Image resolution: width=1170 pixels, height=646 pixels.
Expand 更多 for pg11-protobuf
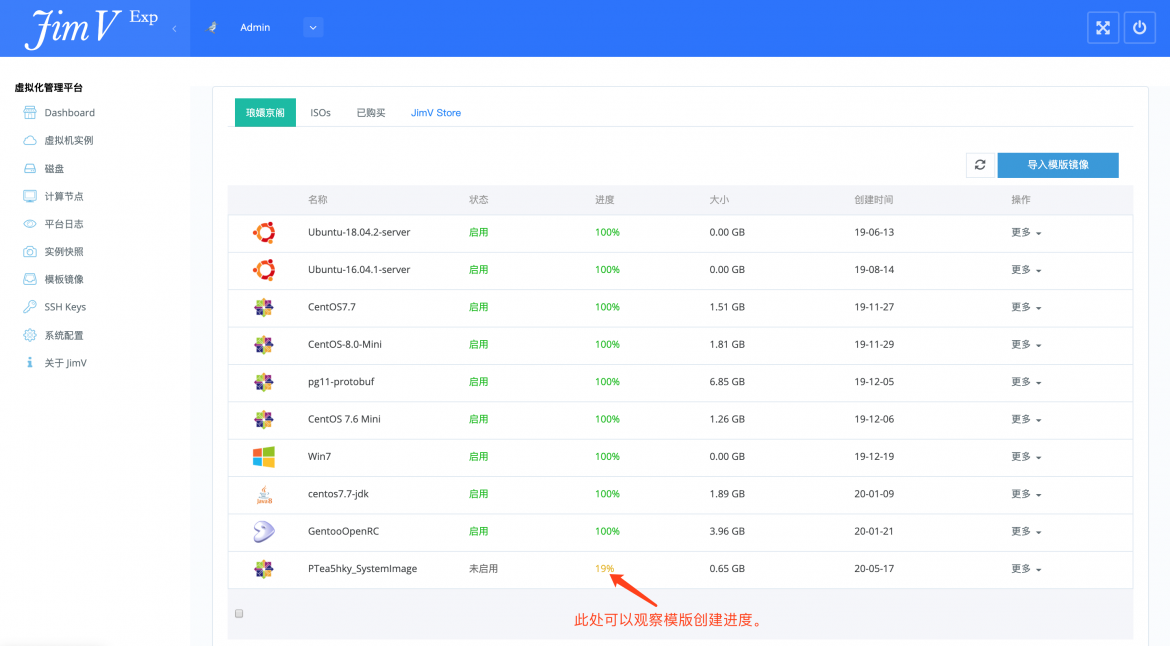[1026, 382]
